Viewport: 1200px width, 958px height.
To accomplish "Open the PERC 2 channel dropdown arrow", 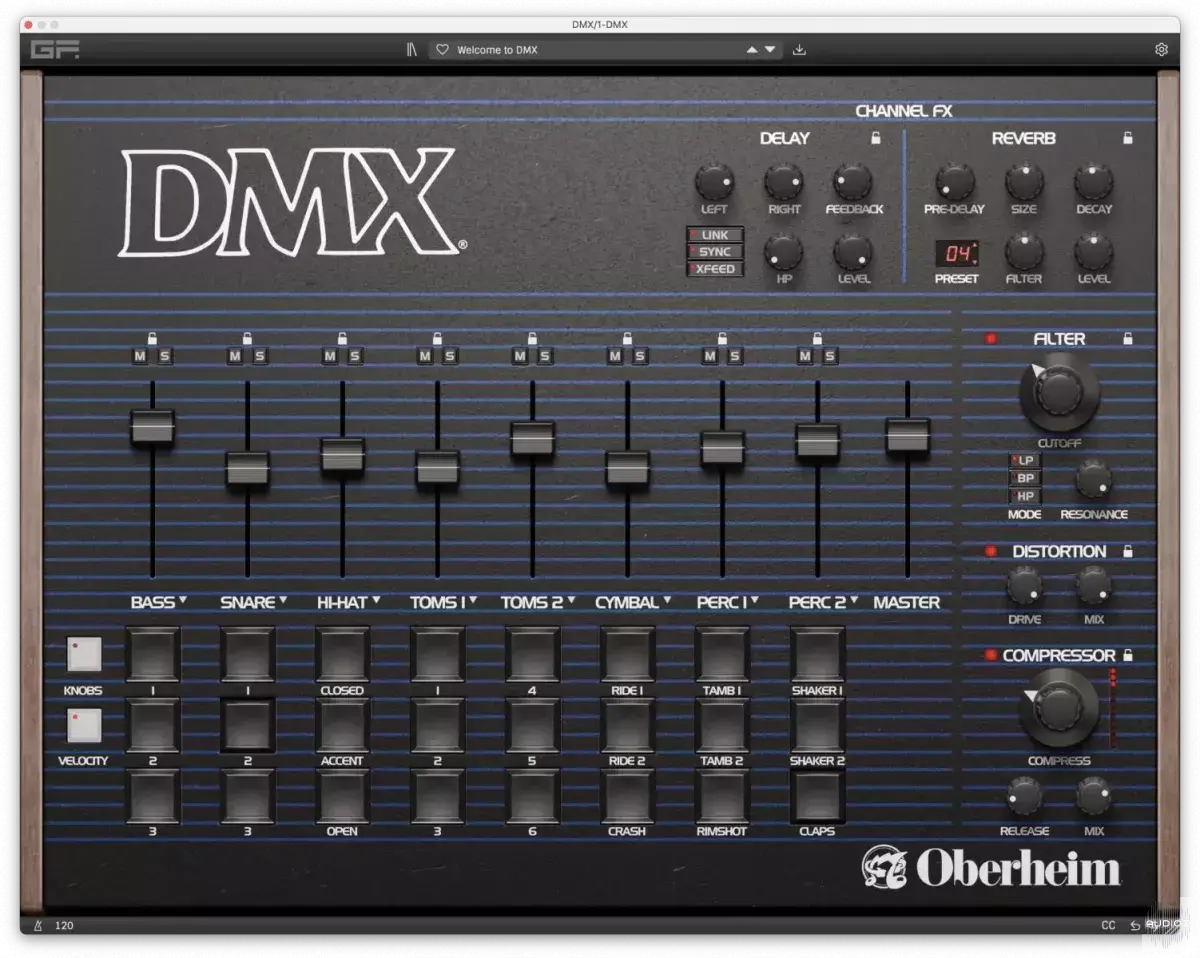I will tap(854, 601).
